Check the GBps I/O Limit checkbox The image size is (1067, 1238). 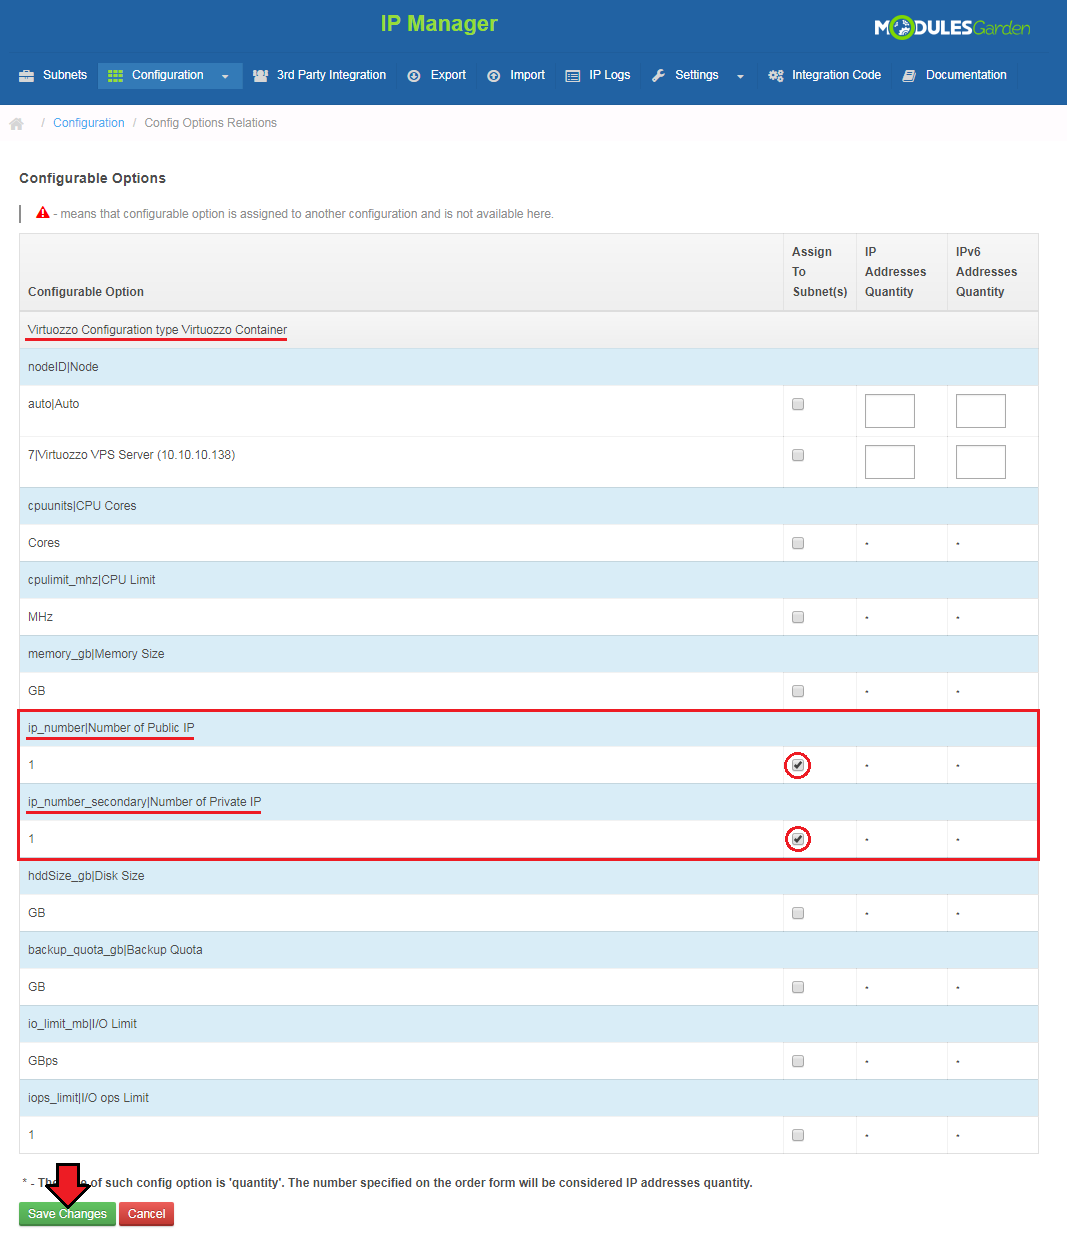pos(798,1061)
